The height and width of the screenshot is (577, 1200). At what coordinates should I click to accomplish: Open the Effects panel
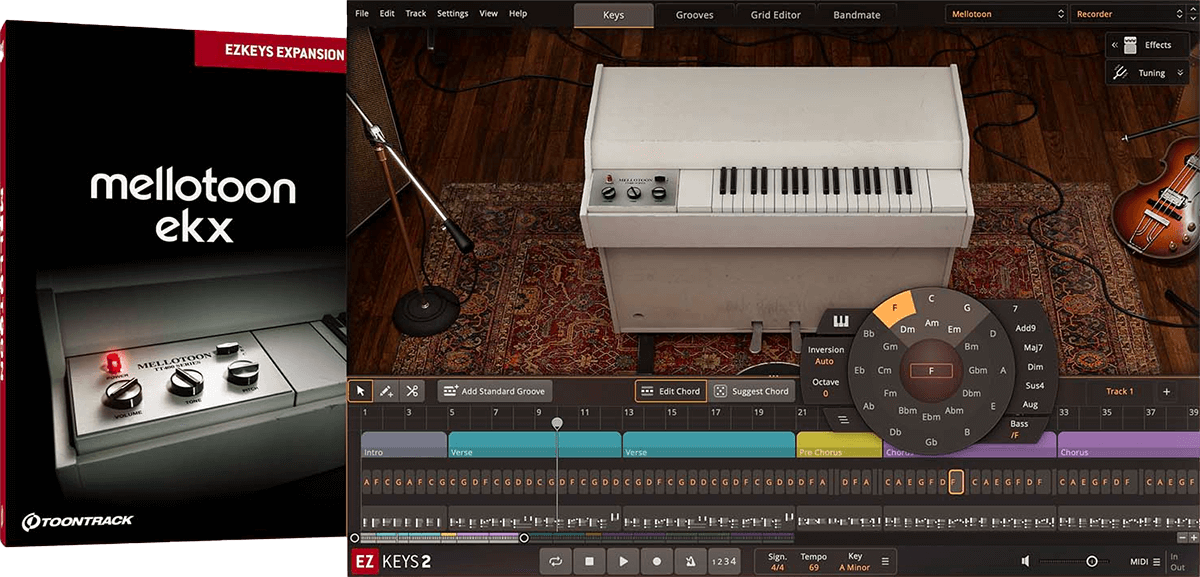tap(1149, 45)
